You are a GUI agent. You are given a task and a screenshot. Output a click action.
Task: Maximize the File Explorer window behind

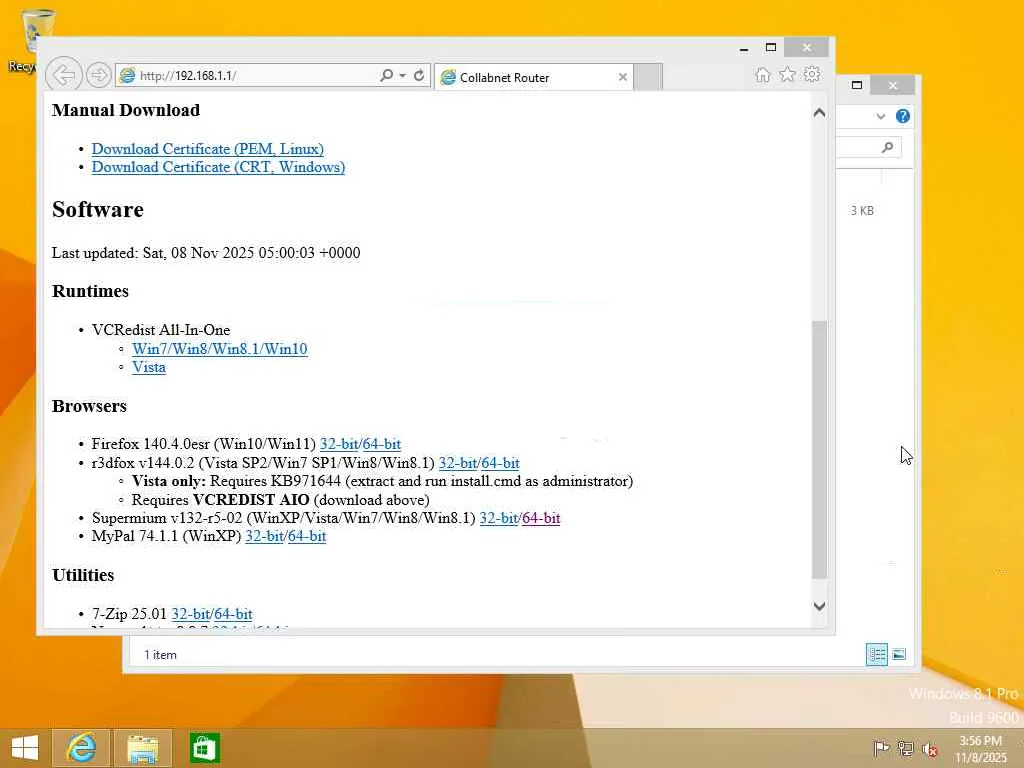pos(857,85)
